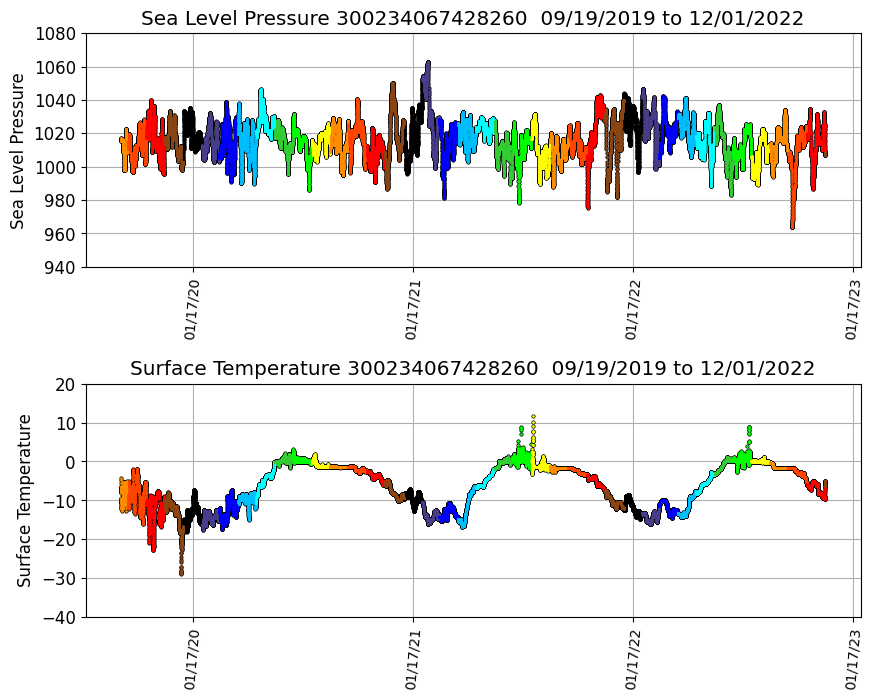Click the Sea Level Pressure chart title
This screenshot has width=873, height=700.
472,19
